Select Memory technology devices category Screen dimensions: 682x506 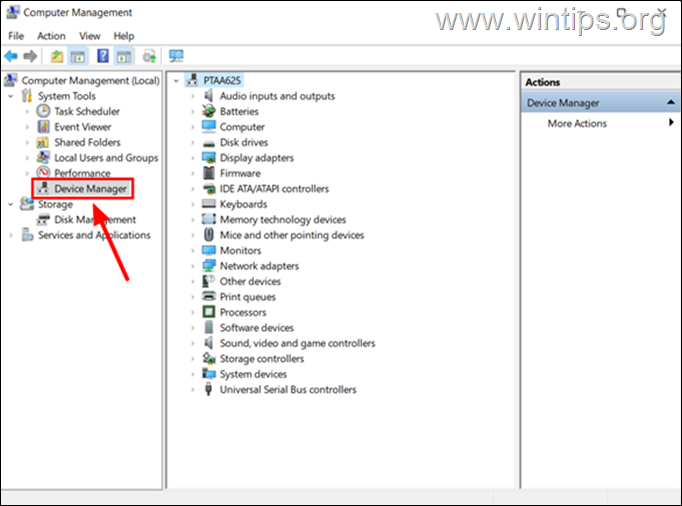pos(283,219)
